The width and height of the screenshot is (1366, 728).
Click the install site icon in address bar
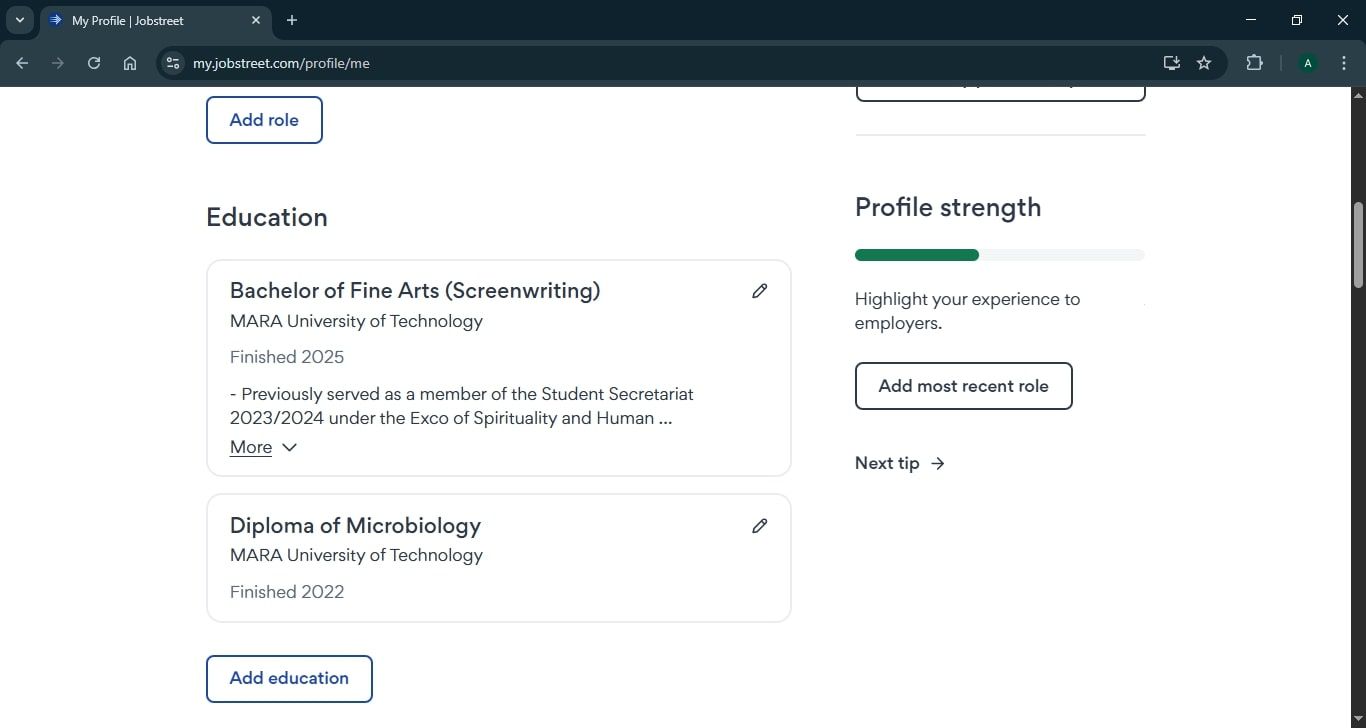pyautogui.click(x=1171, y=63)
